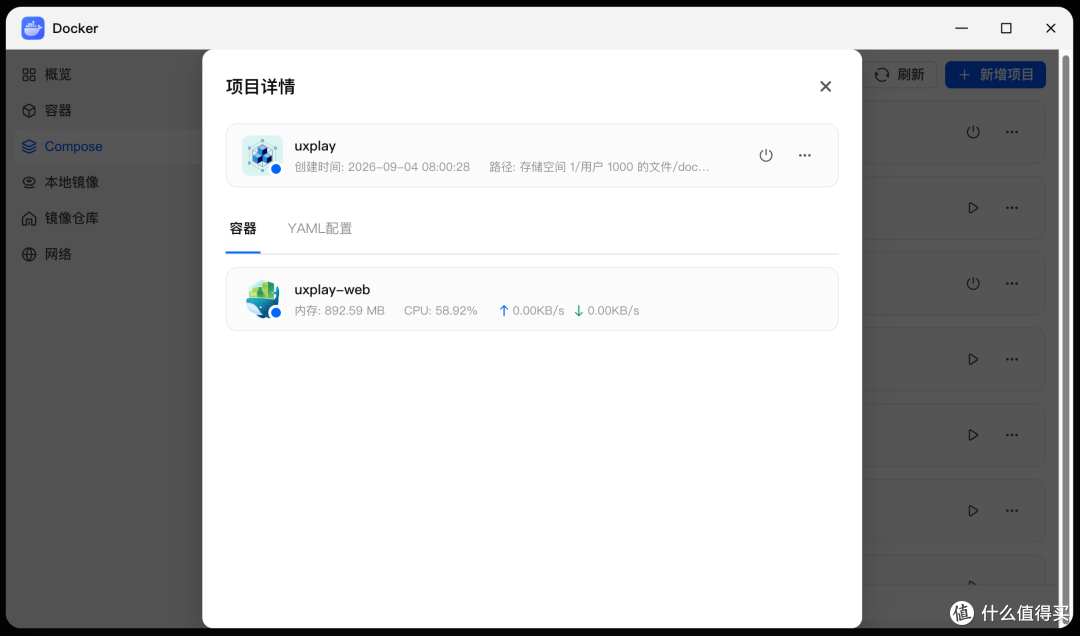Click the 概览 grid icon
This screenshot has height=636, width=1080.
pos(29,74)
